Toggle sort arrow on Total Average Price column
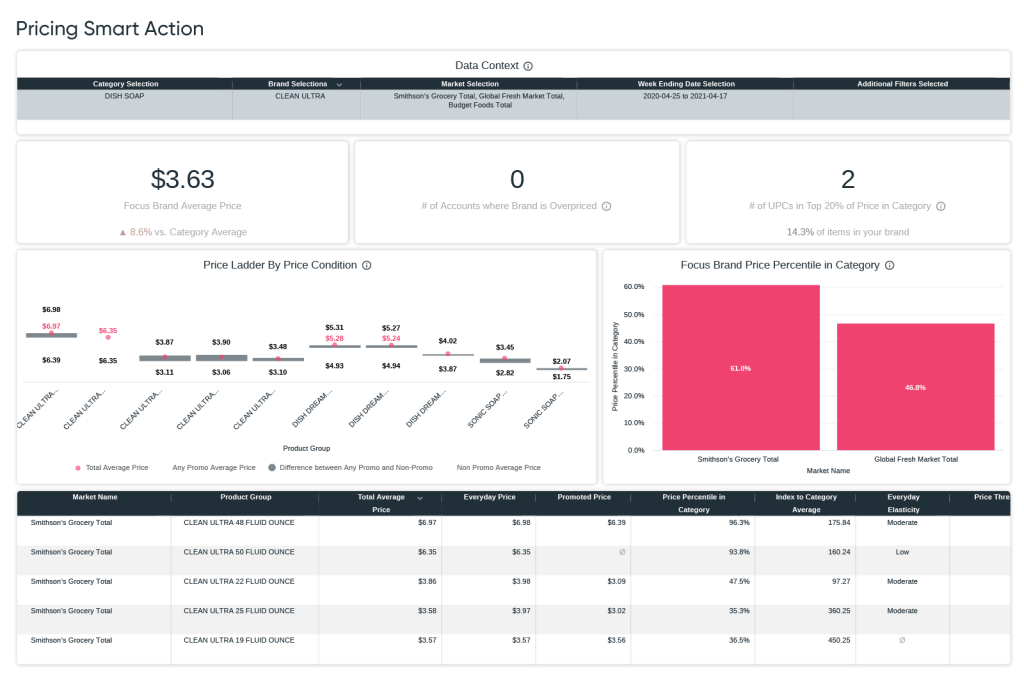Viewport: 1024px width, 681px height. (x=420, y=498)
